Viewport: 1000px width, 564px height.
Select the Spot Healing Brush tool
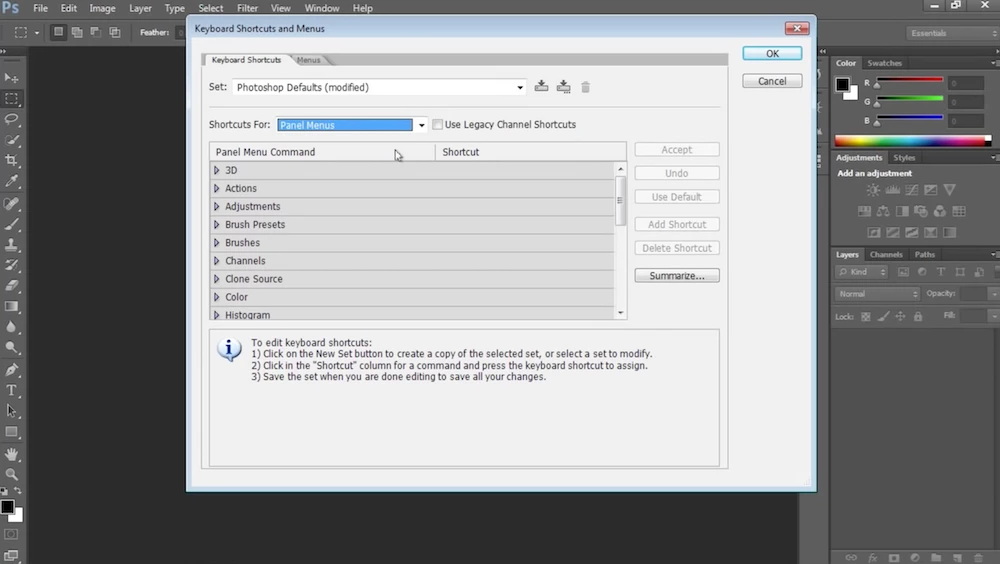tap(11, 204)
